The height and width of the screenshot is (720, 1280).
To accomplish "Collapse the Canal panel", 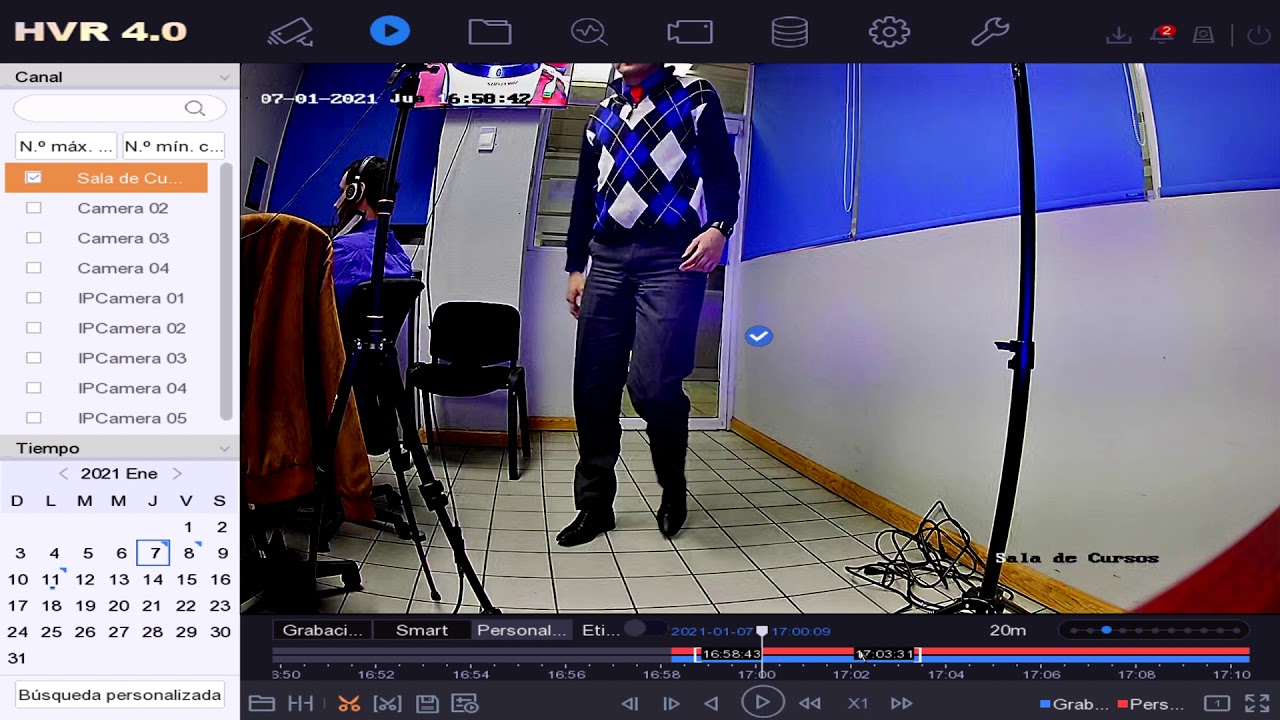I will tap(224, 77).
